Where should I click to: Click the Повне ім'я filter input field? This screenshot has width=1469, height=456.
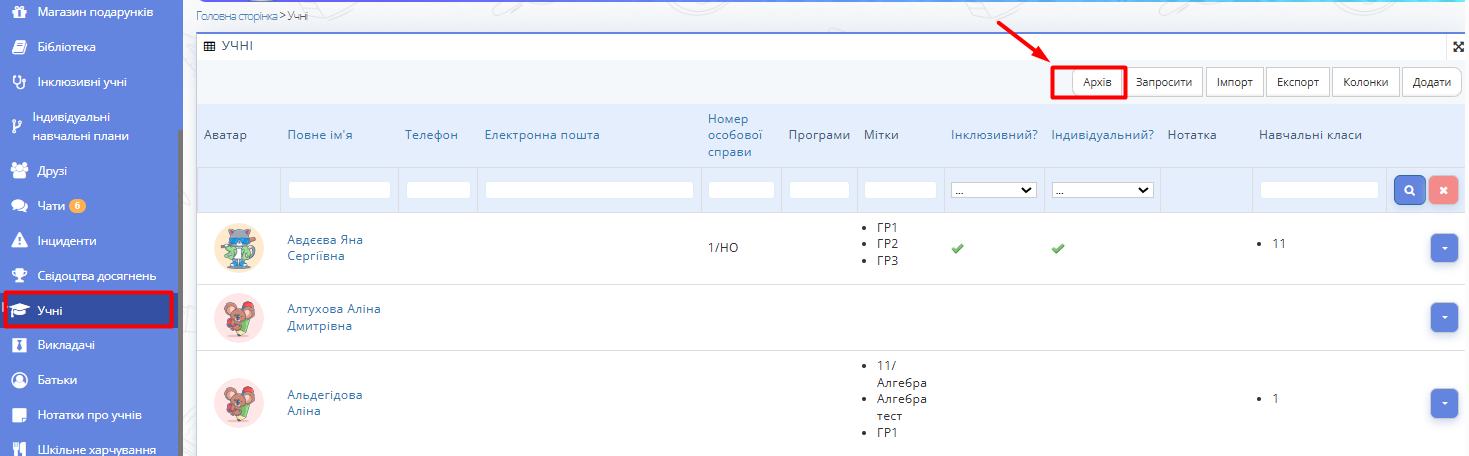[339, 190]
